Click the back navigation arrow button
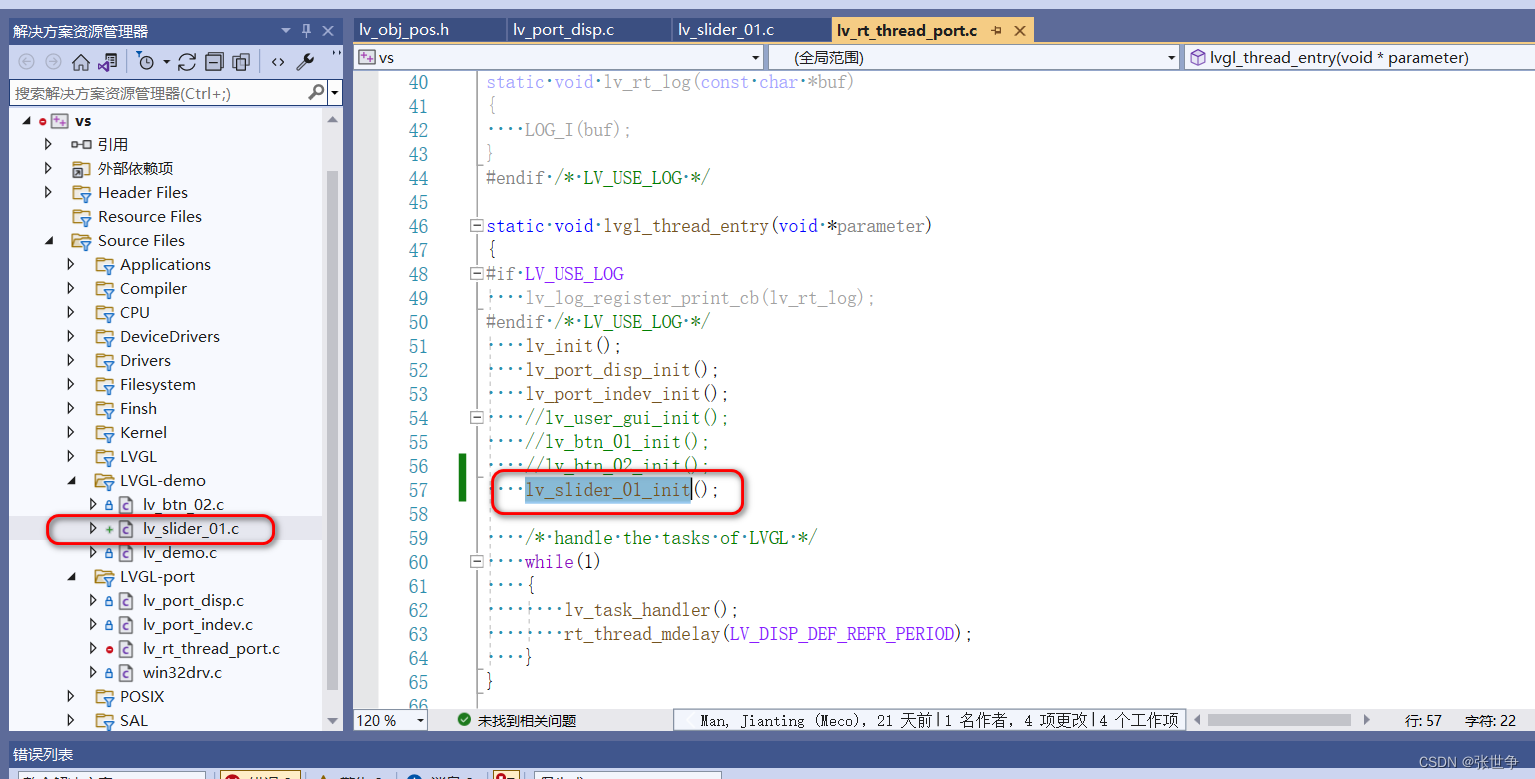 click(27, 62)
